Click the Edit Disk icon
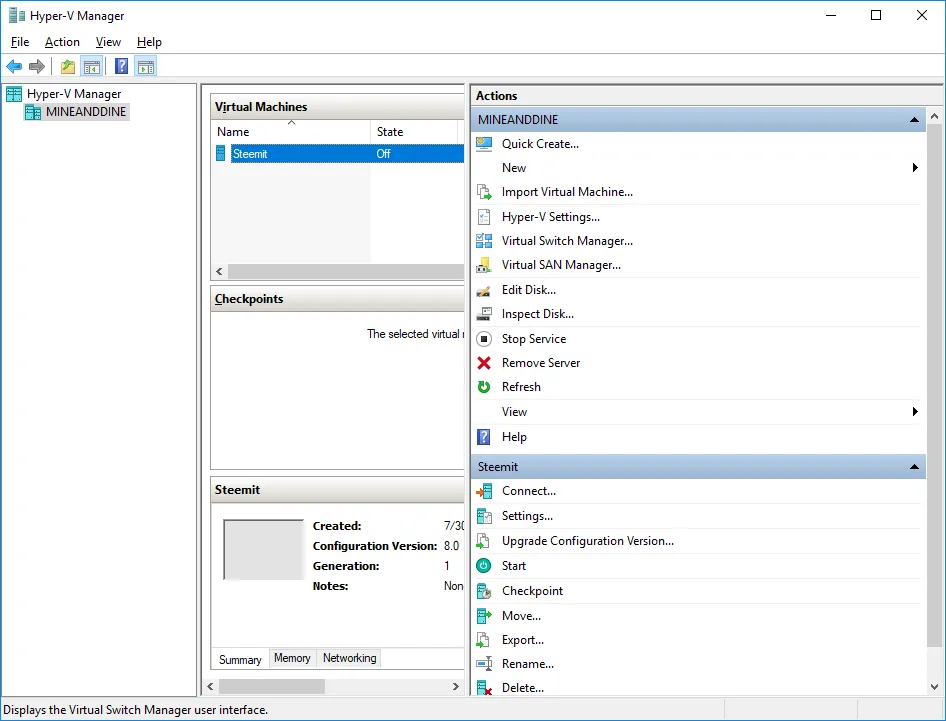The height and width of the screenshot is (721, 946). [484, 290]
